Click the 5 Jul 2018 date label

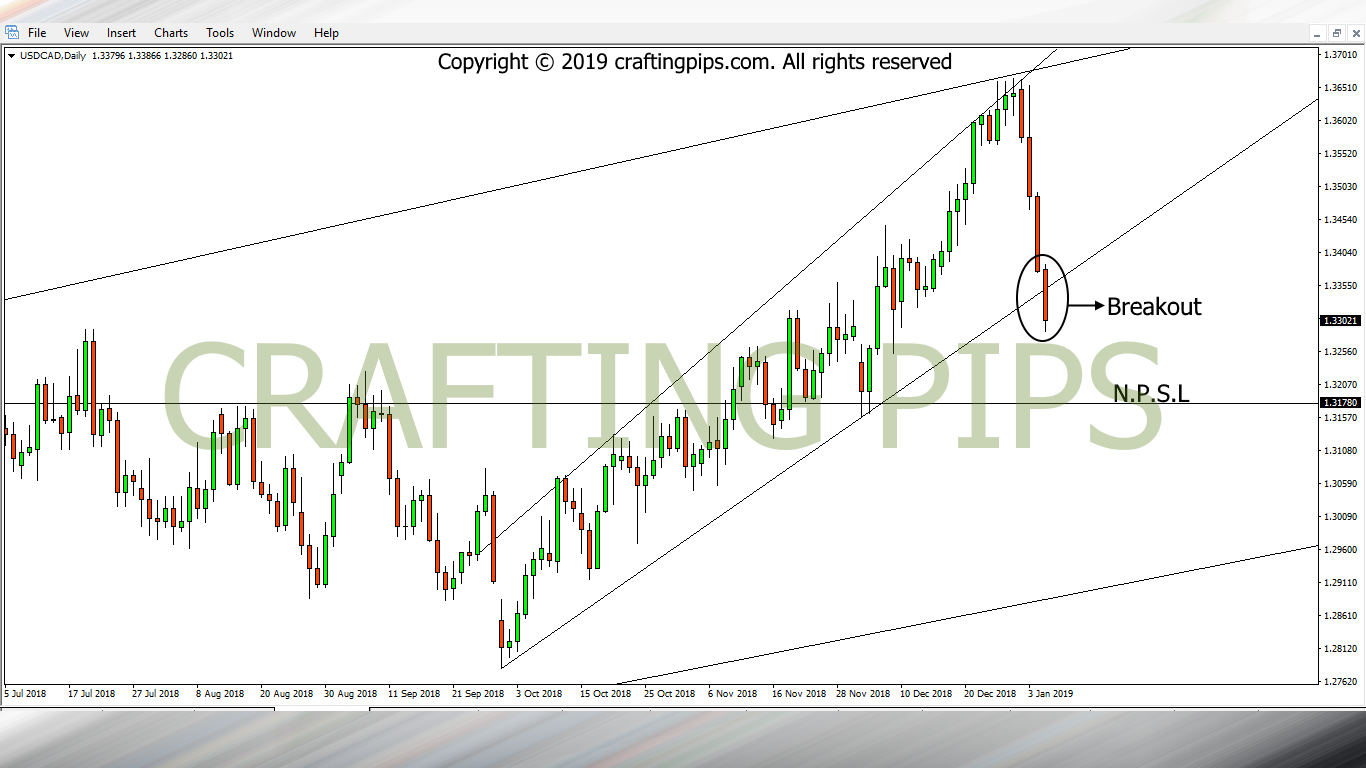click(x=25, y=693)
